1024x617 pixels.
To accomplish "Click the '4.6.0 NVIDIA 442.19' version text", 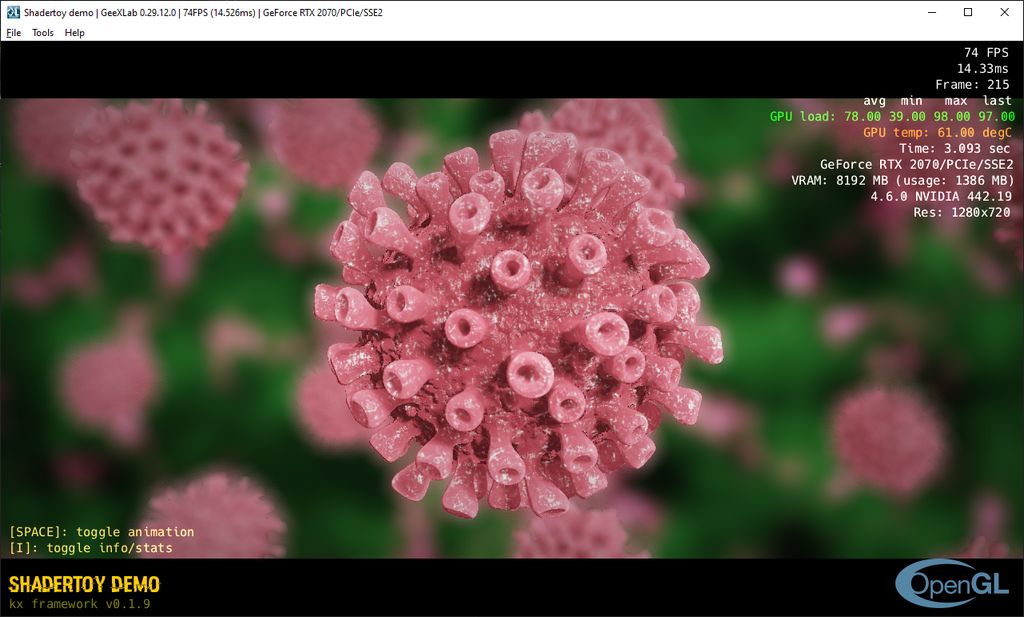I will pos(940,196).
